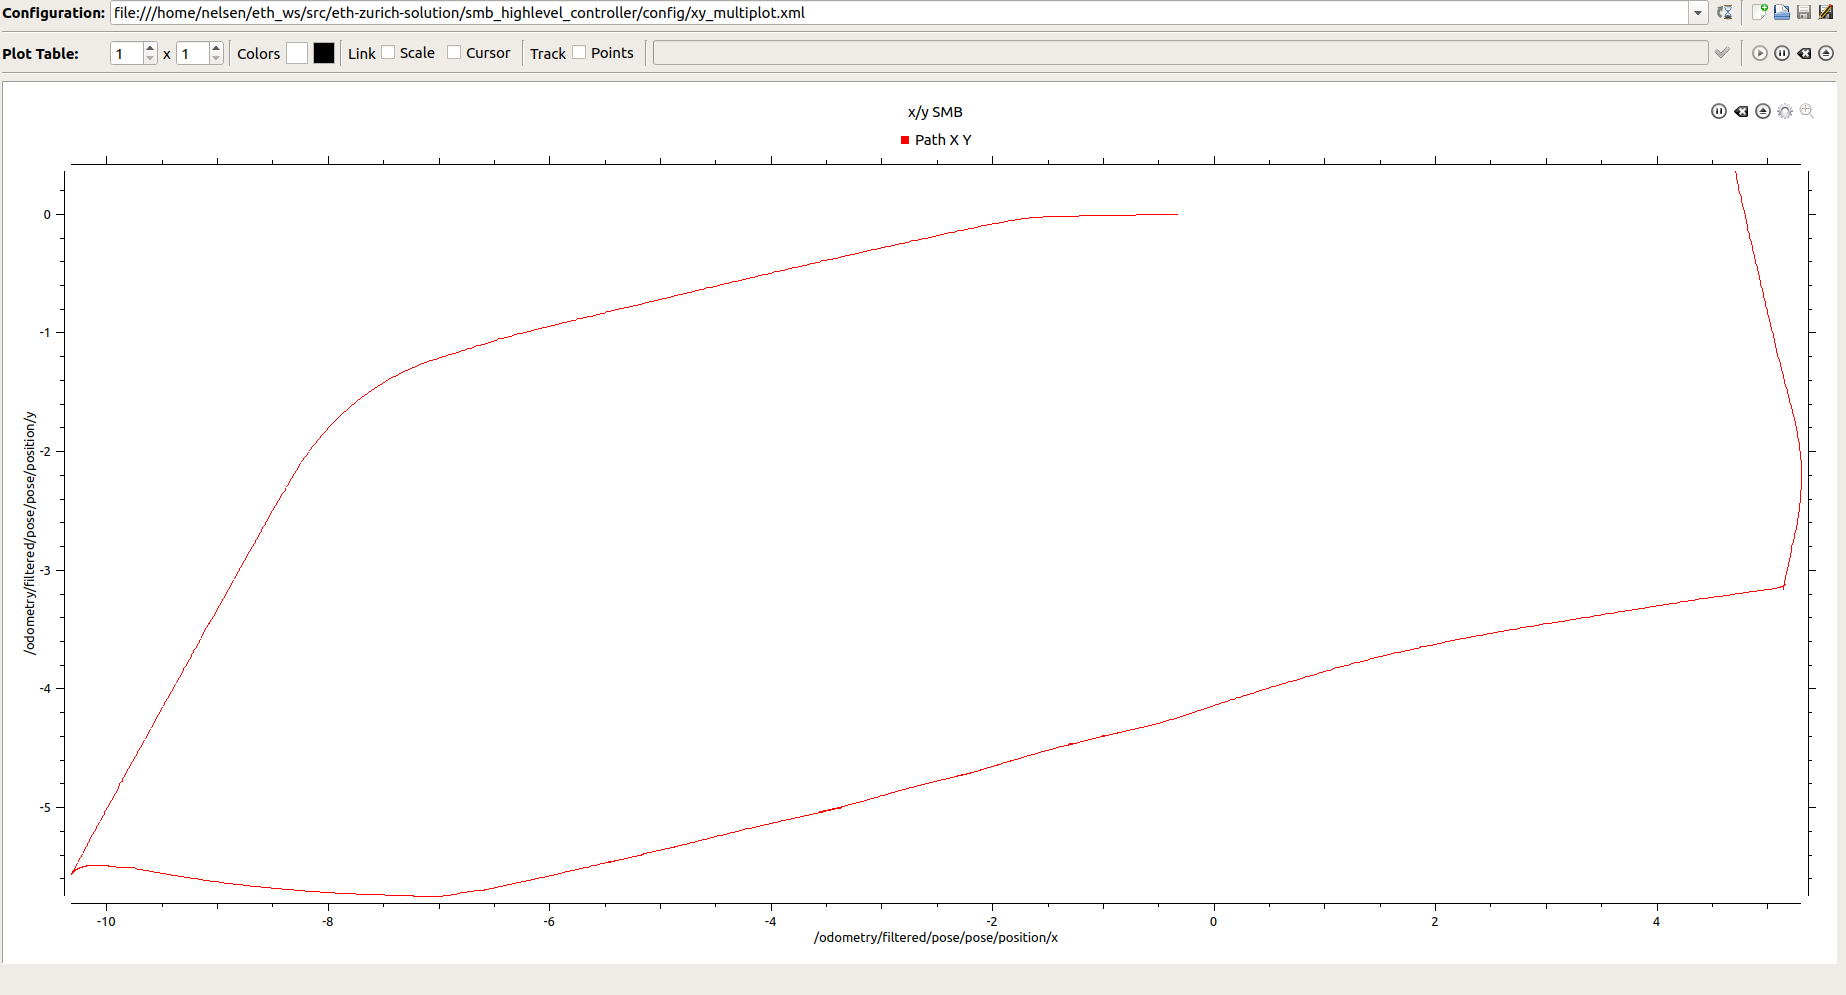1846x995 pixels.
Task: Click the plot table rows field
Action: click(x=127, y=53)
